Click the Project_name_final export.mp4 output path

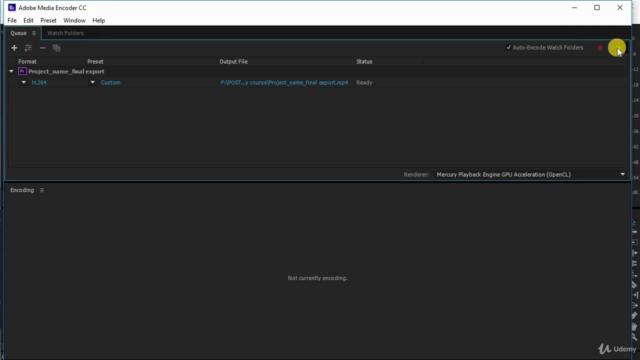[284, 82]
